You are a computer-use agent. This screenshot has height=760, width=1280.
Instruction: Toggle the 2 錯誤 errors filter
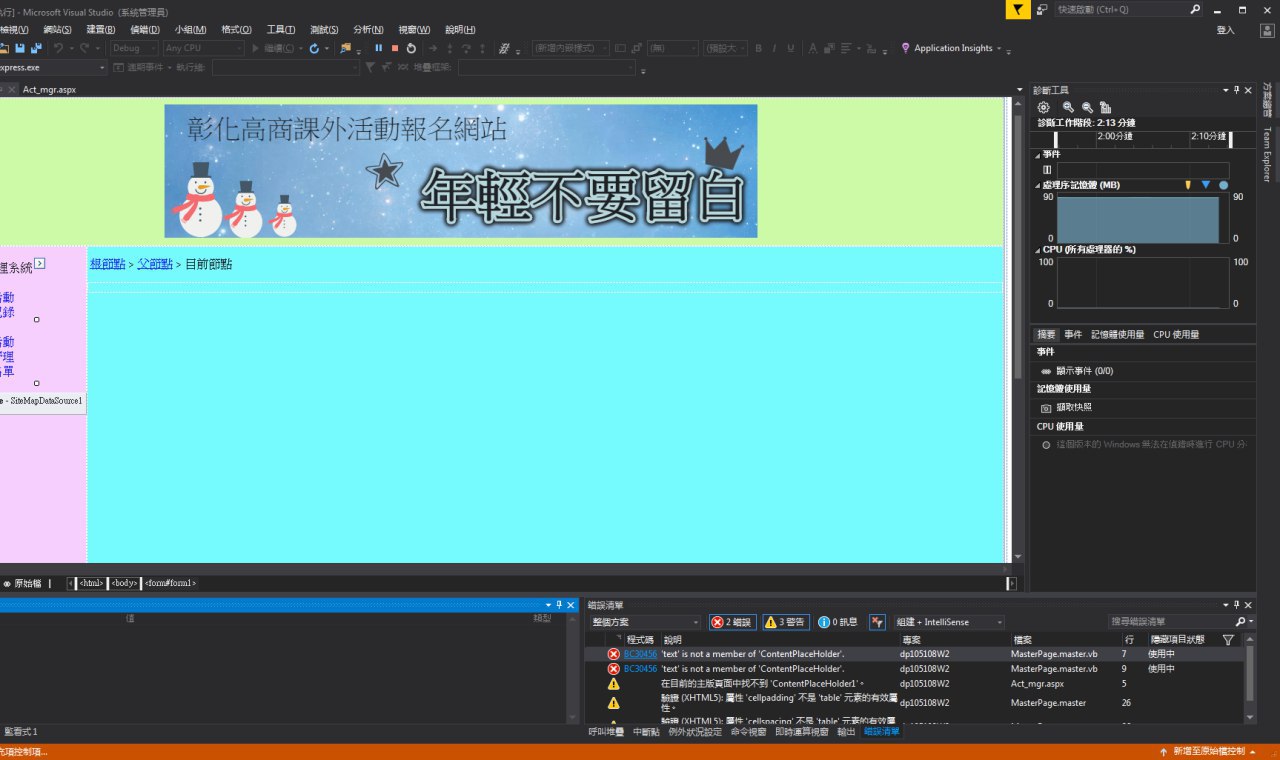point(732,622)
